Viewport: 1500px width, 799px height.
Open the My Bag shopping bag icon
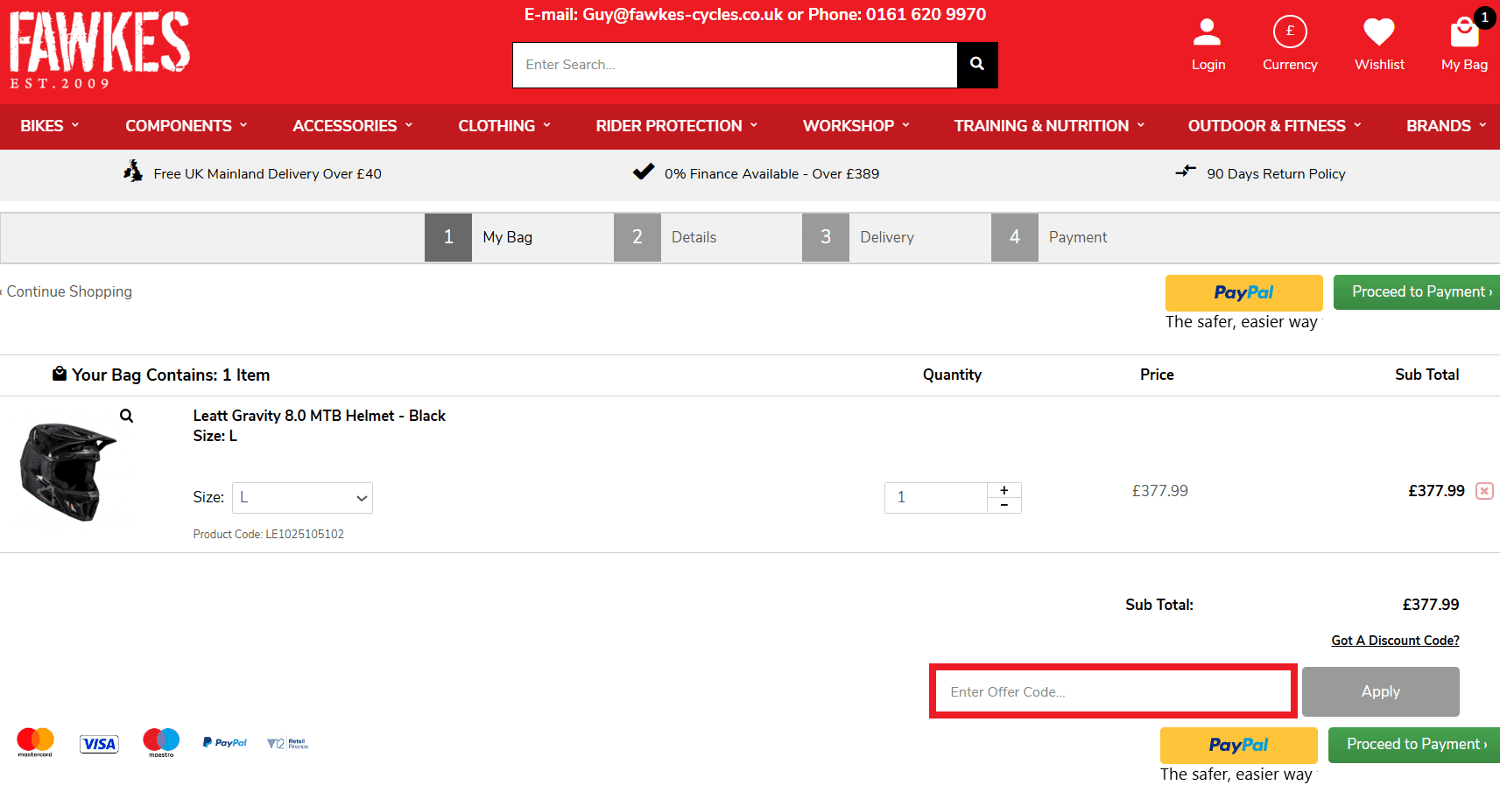point(1465,32)
